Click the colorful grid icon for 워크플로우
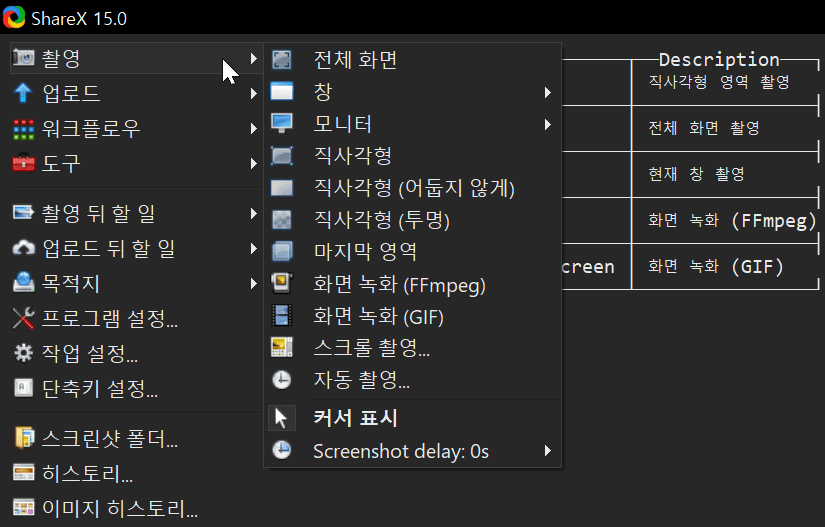The height and width of the screenshot is (527, 825). click(23, 129)
